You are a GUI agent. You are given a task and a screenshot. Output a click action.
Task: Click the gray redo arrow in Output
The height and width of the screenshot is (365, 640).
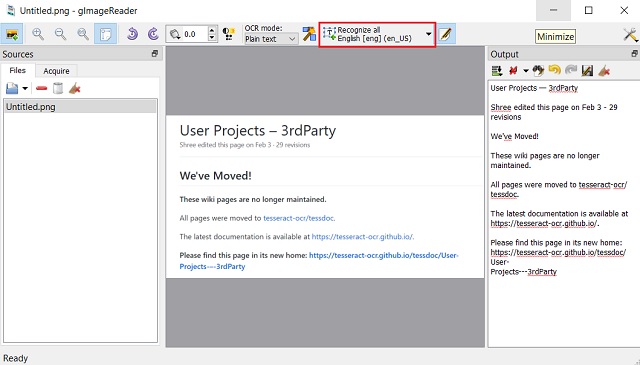571,71
